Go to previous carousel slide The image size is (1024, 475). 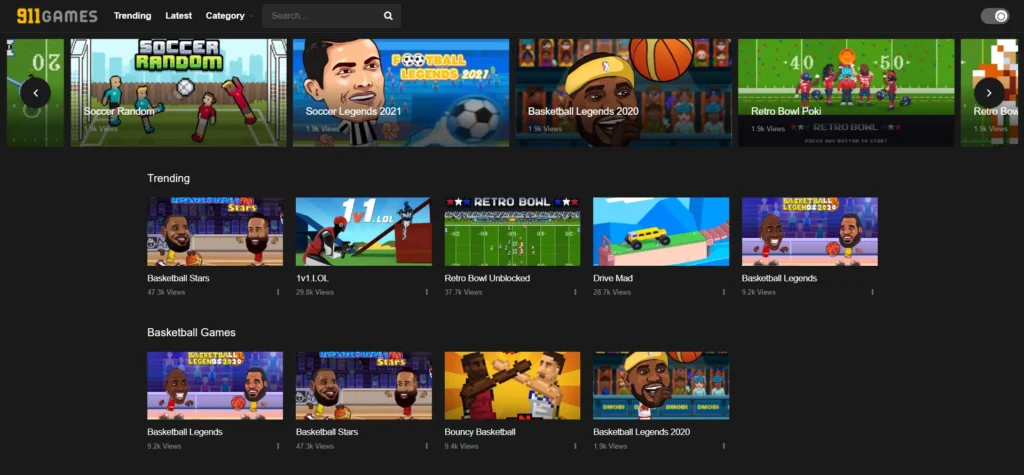35,93
